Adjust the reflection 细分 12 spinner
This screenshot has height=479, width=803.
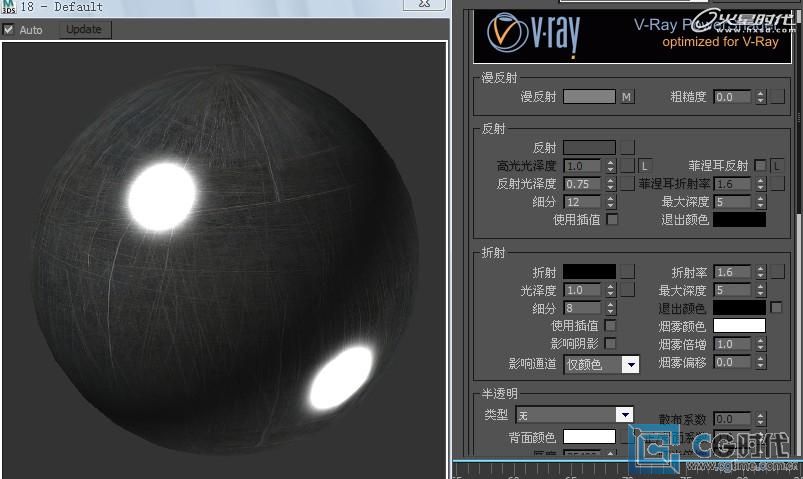(x=610, y=202)
